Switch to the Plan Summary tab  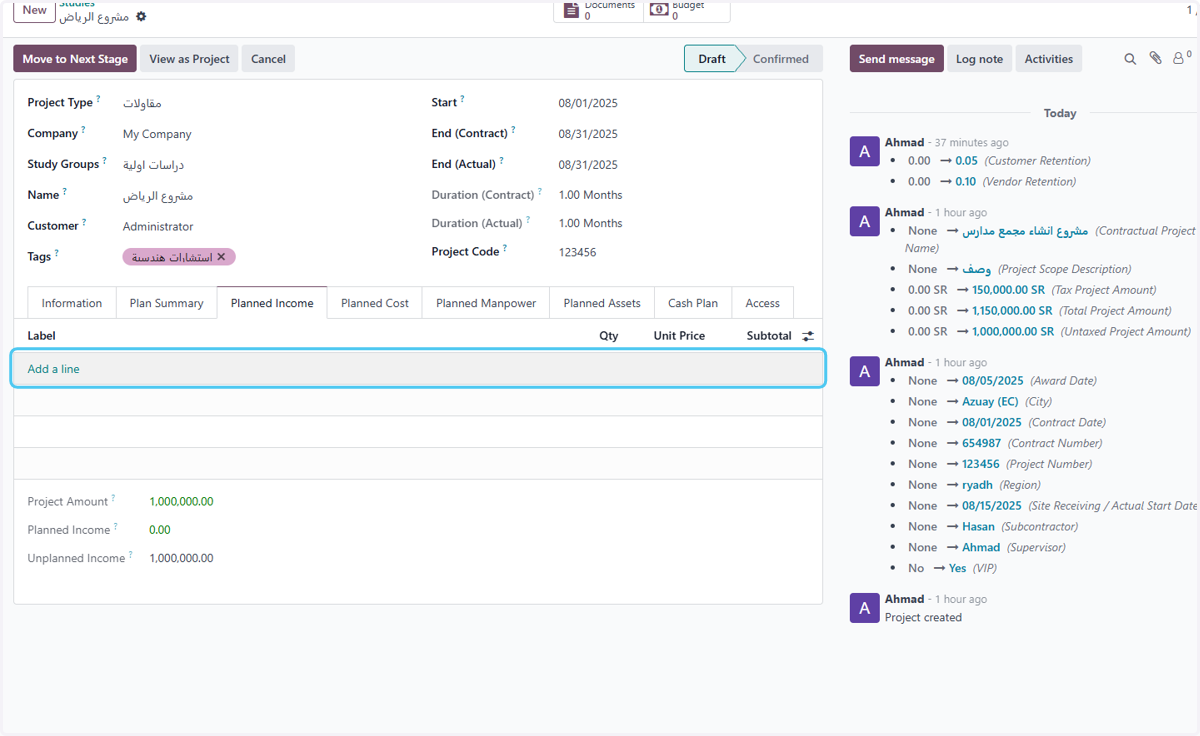tap(166, 303)
